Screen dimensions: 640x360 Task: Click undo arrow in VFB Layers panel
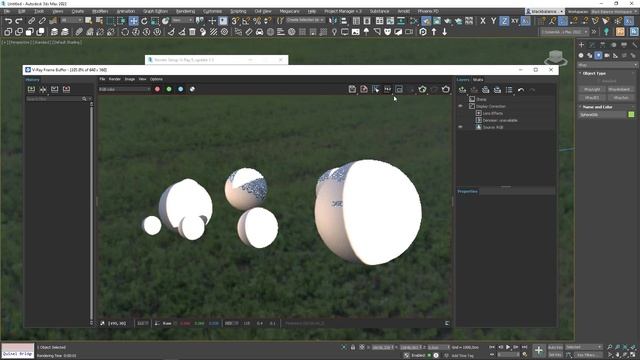[x=521, y=90]
